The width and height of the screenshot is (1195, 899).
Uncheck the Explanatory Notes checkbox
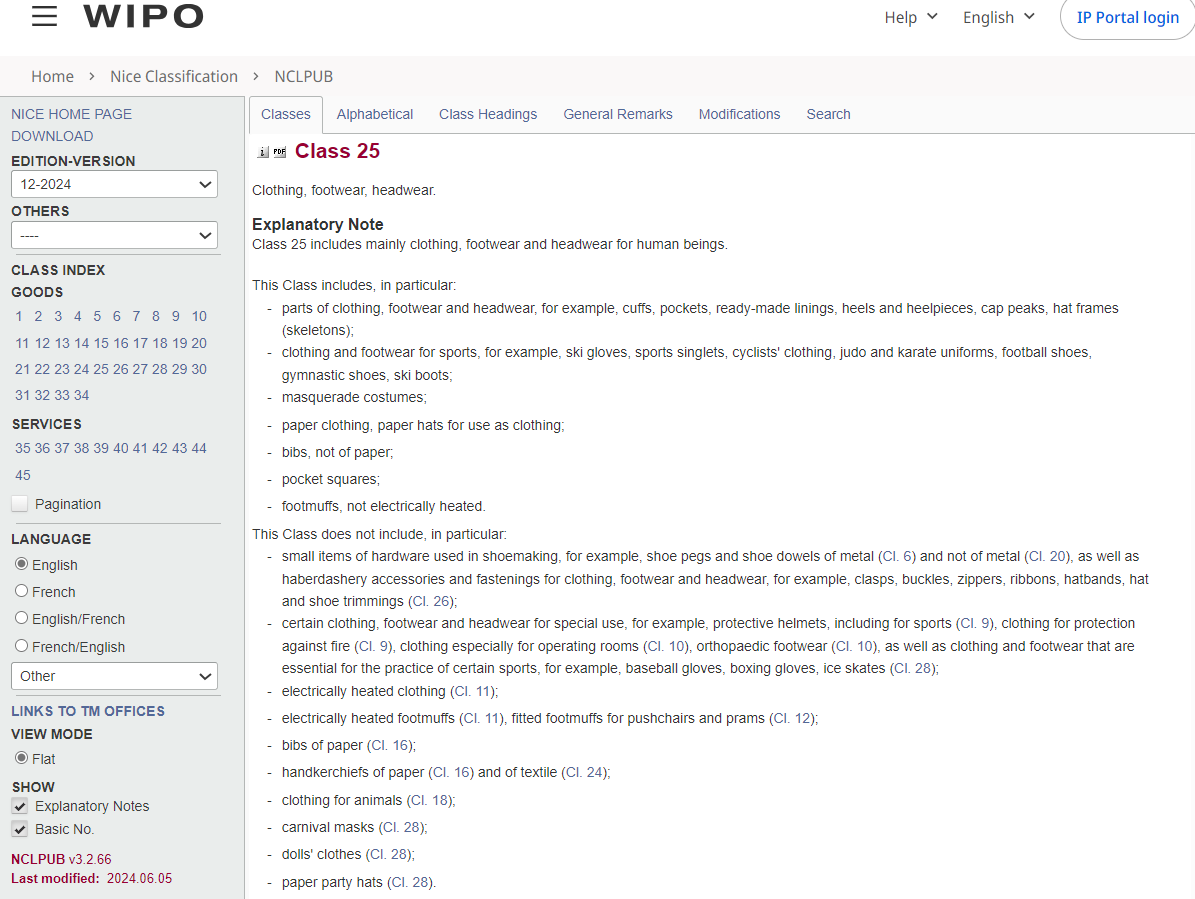click(20, 806)
